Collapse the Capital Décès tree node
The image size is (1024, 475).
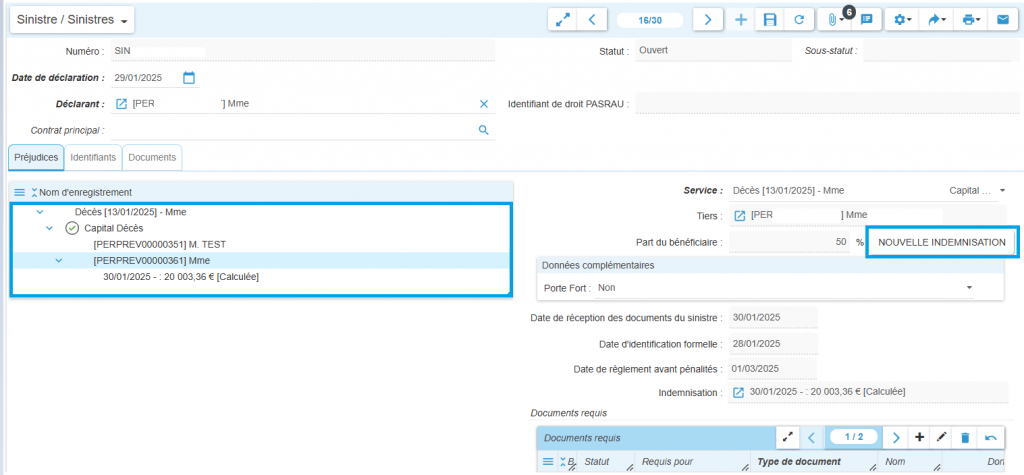[50, 228]
